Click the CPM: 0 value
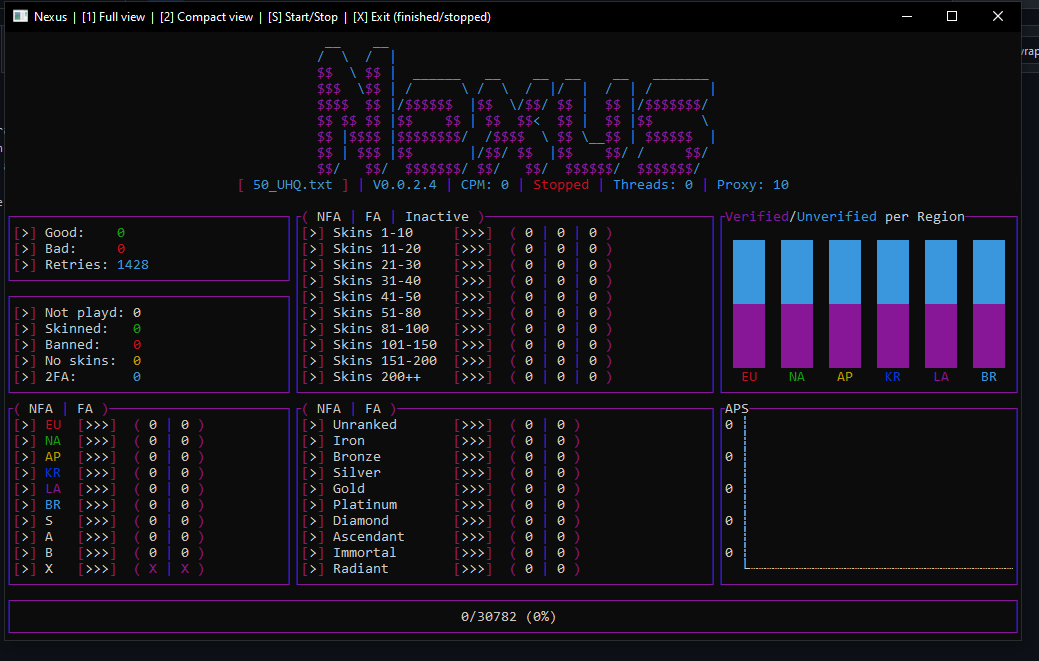The width and height of the screenshot is (1039, 661). [484, 185]
